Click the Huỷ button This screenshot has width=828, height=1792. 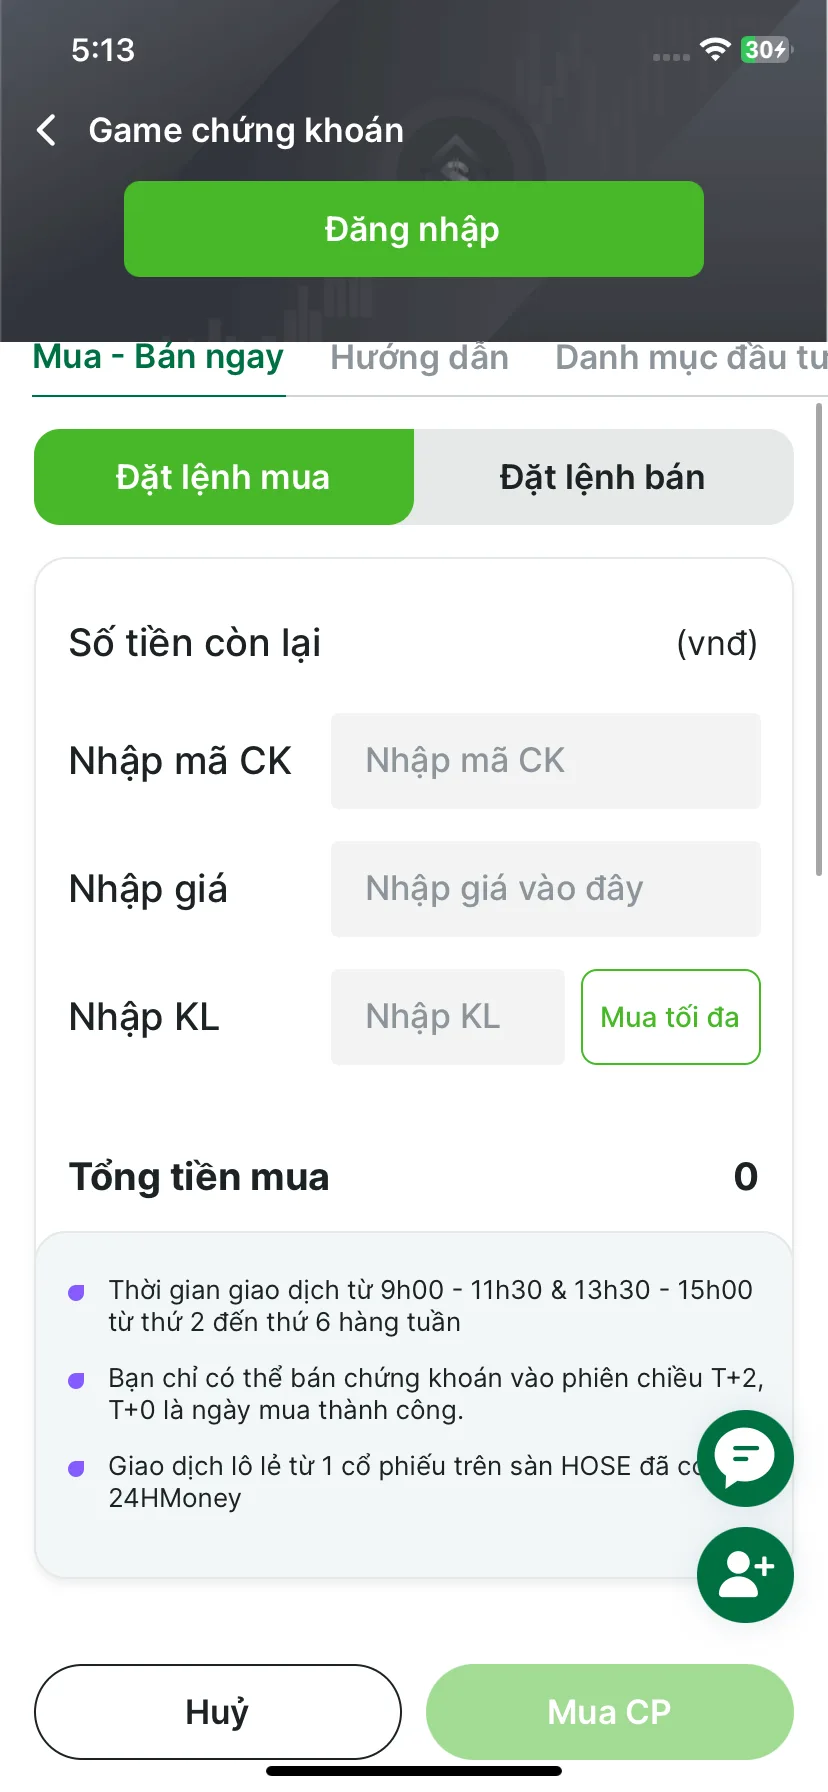[218, 1712]
